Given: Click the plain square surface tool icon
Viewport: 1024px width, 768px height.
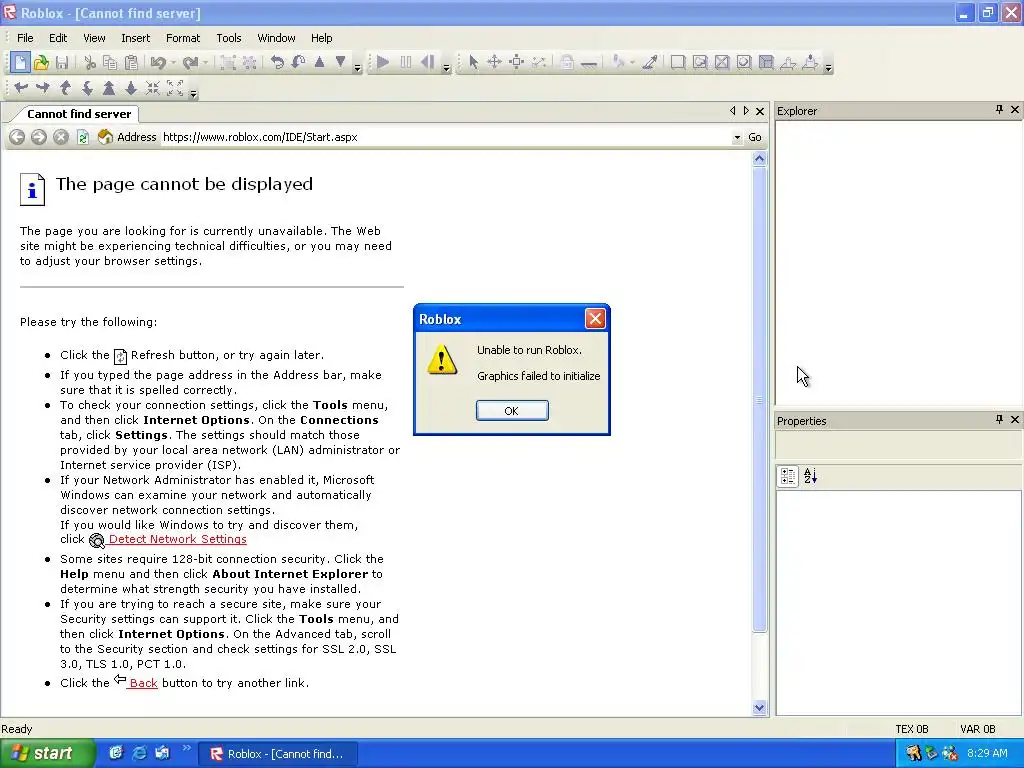Looking at the screenshot, I should pos(678,63).
